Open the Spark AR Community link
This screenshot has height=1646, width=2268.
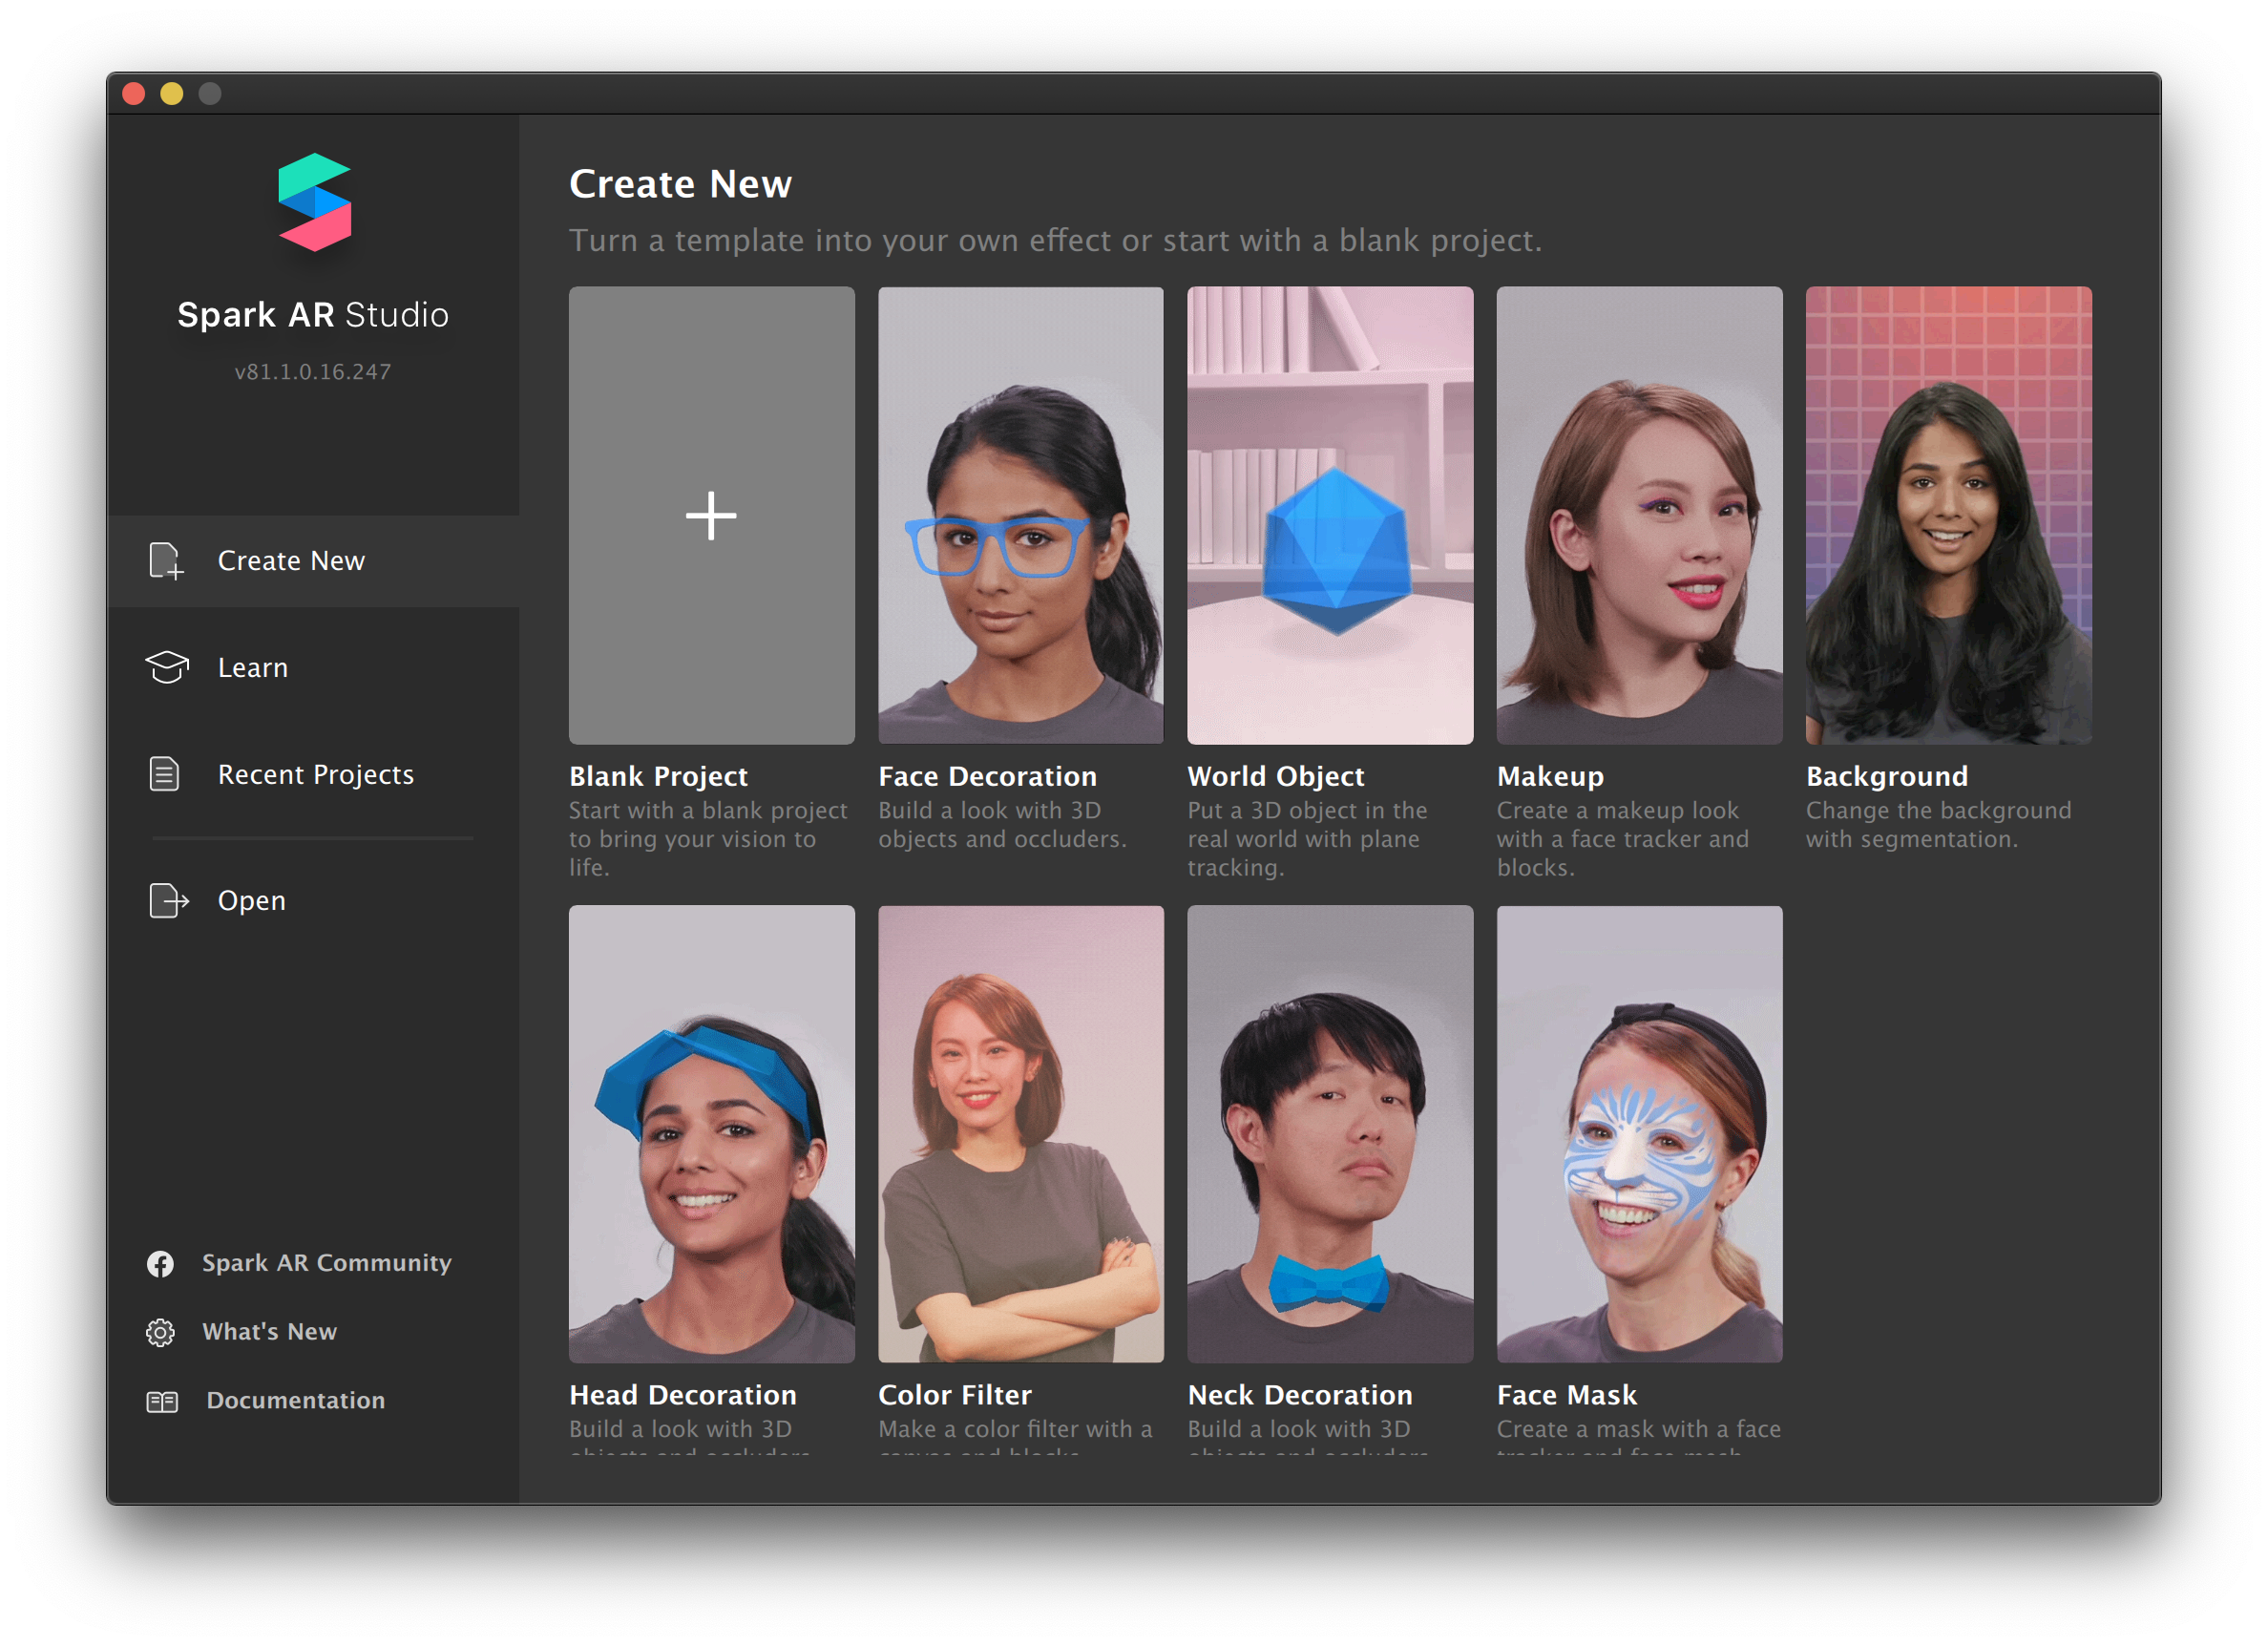click(326, 1263)
